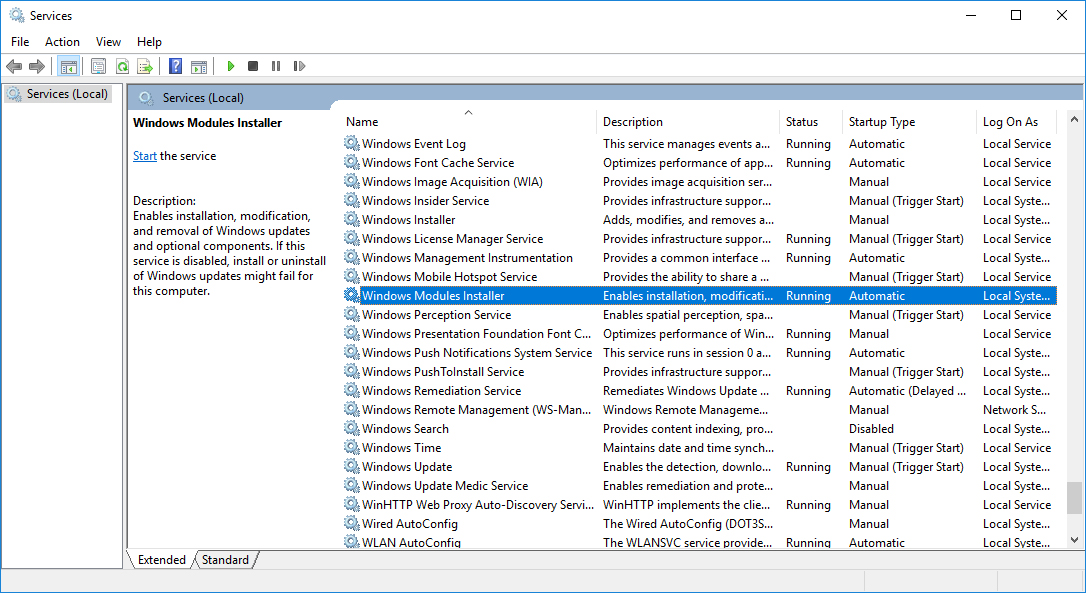Open the Help toolbar icon
Image resolution: width=1086 pixels, height=593 pixels.
point(175,67)
